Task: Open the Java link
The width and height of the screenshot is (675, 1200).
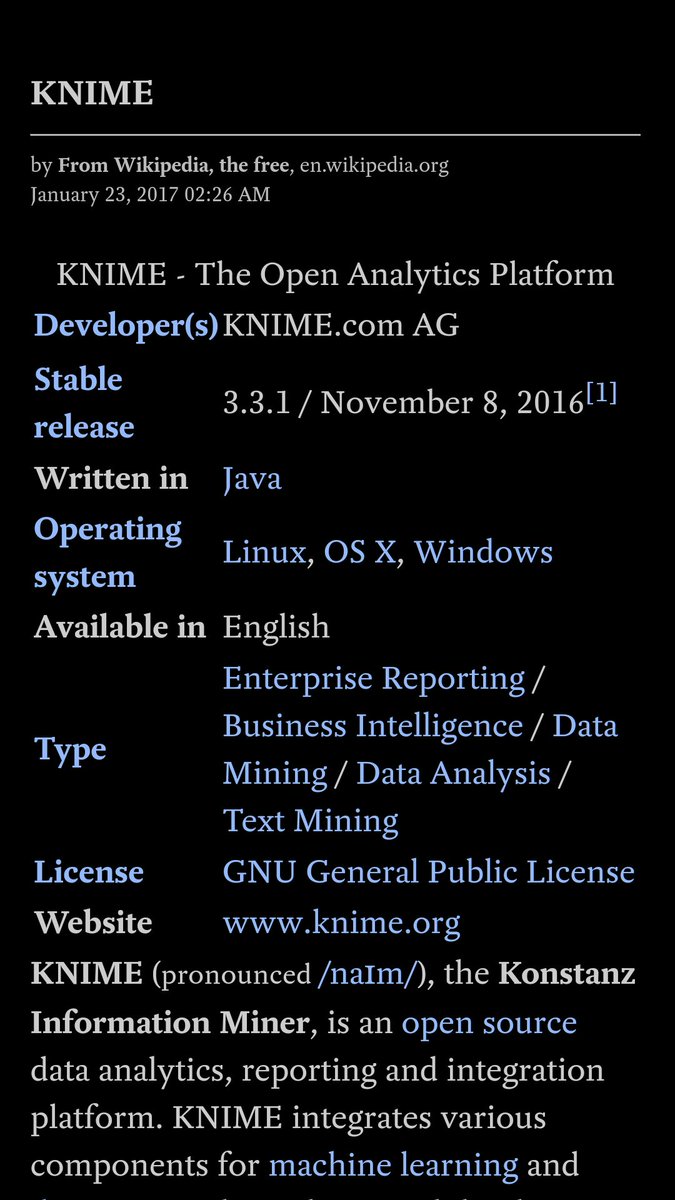Action: [252, 479]
